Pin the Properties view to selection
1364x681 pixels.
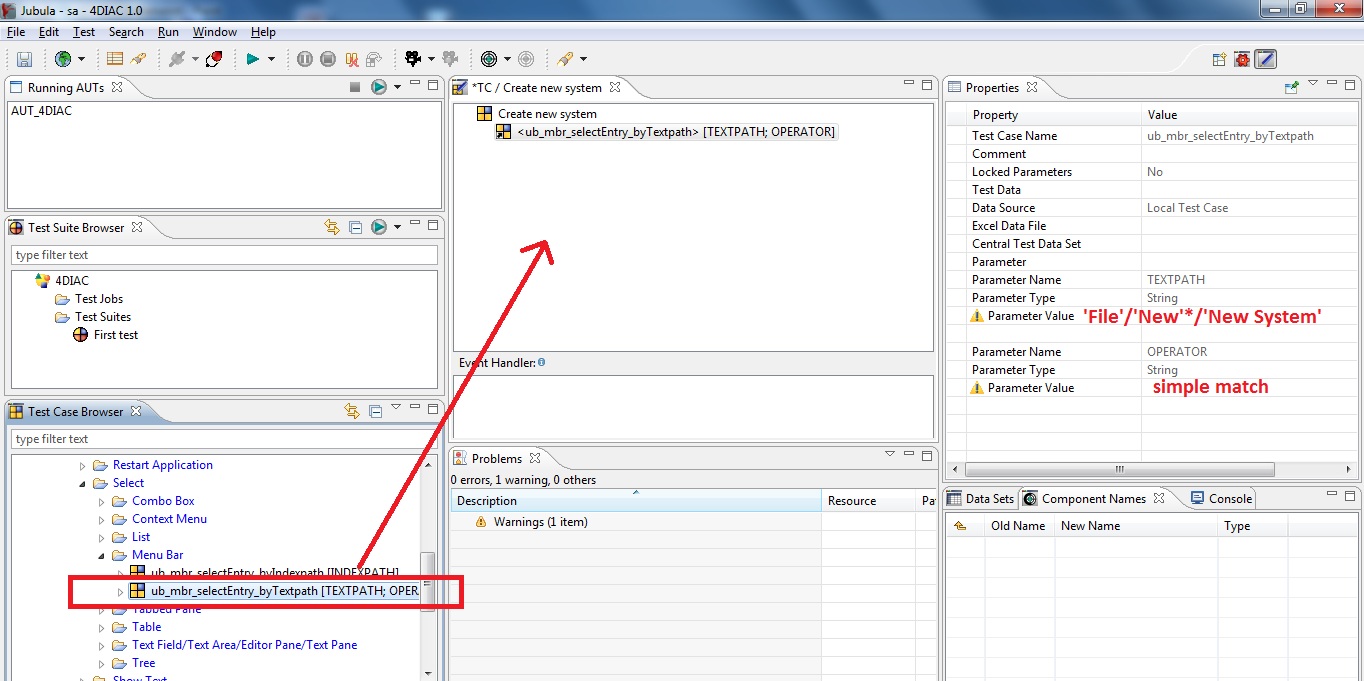point(1291,87)
